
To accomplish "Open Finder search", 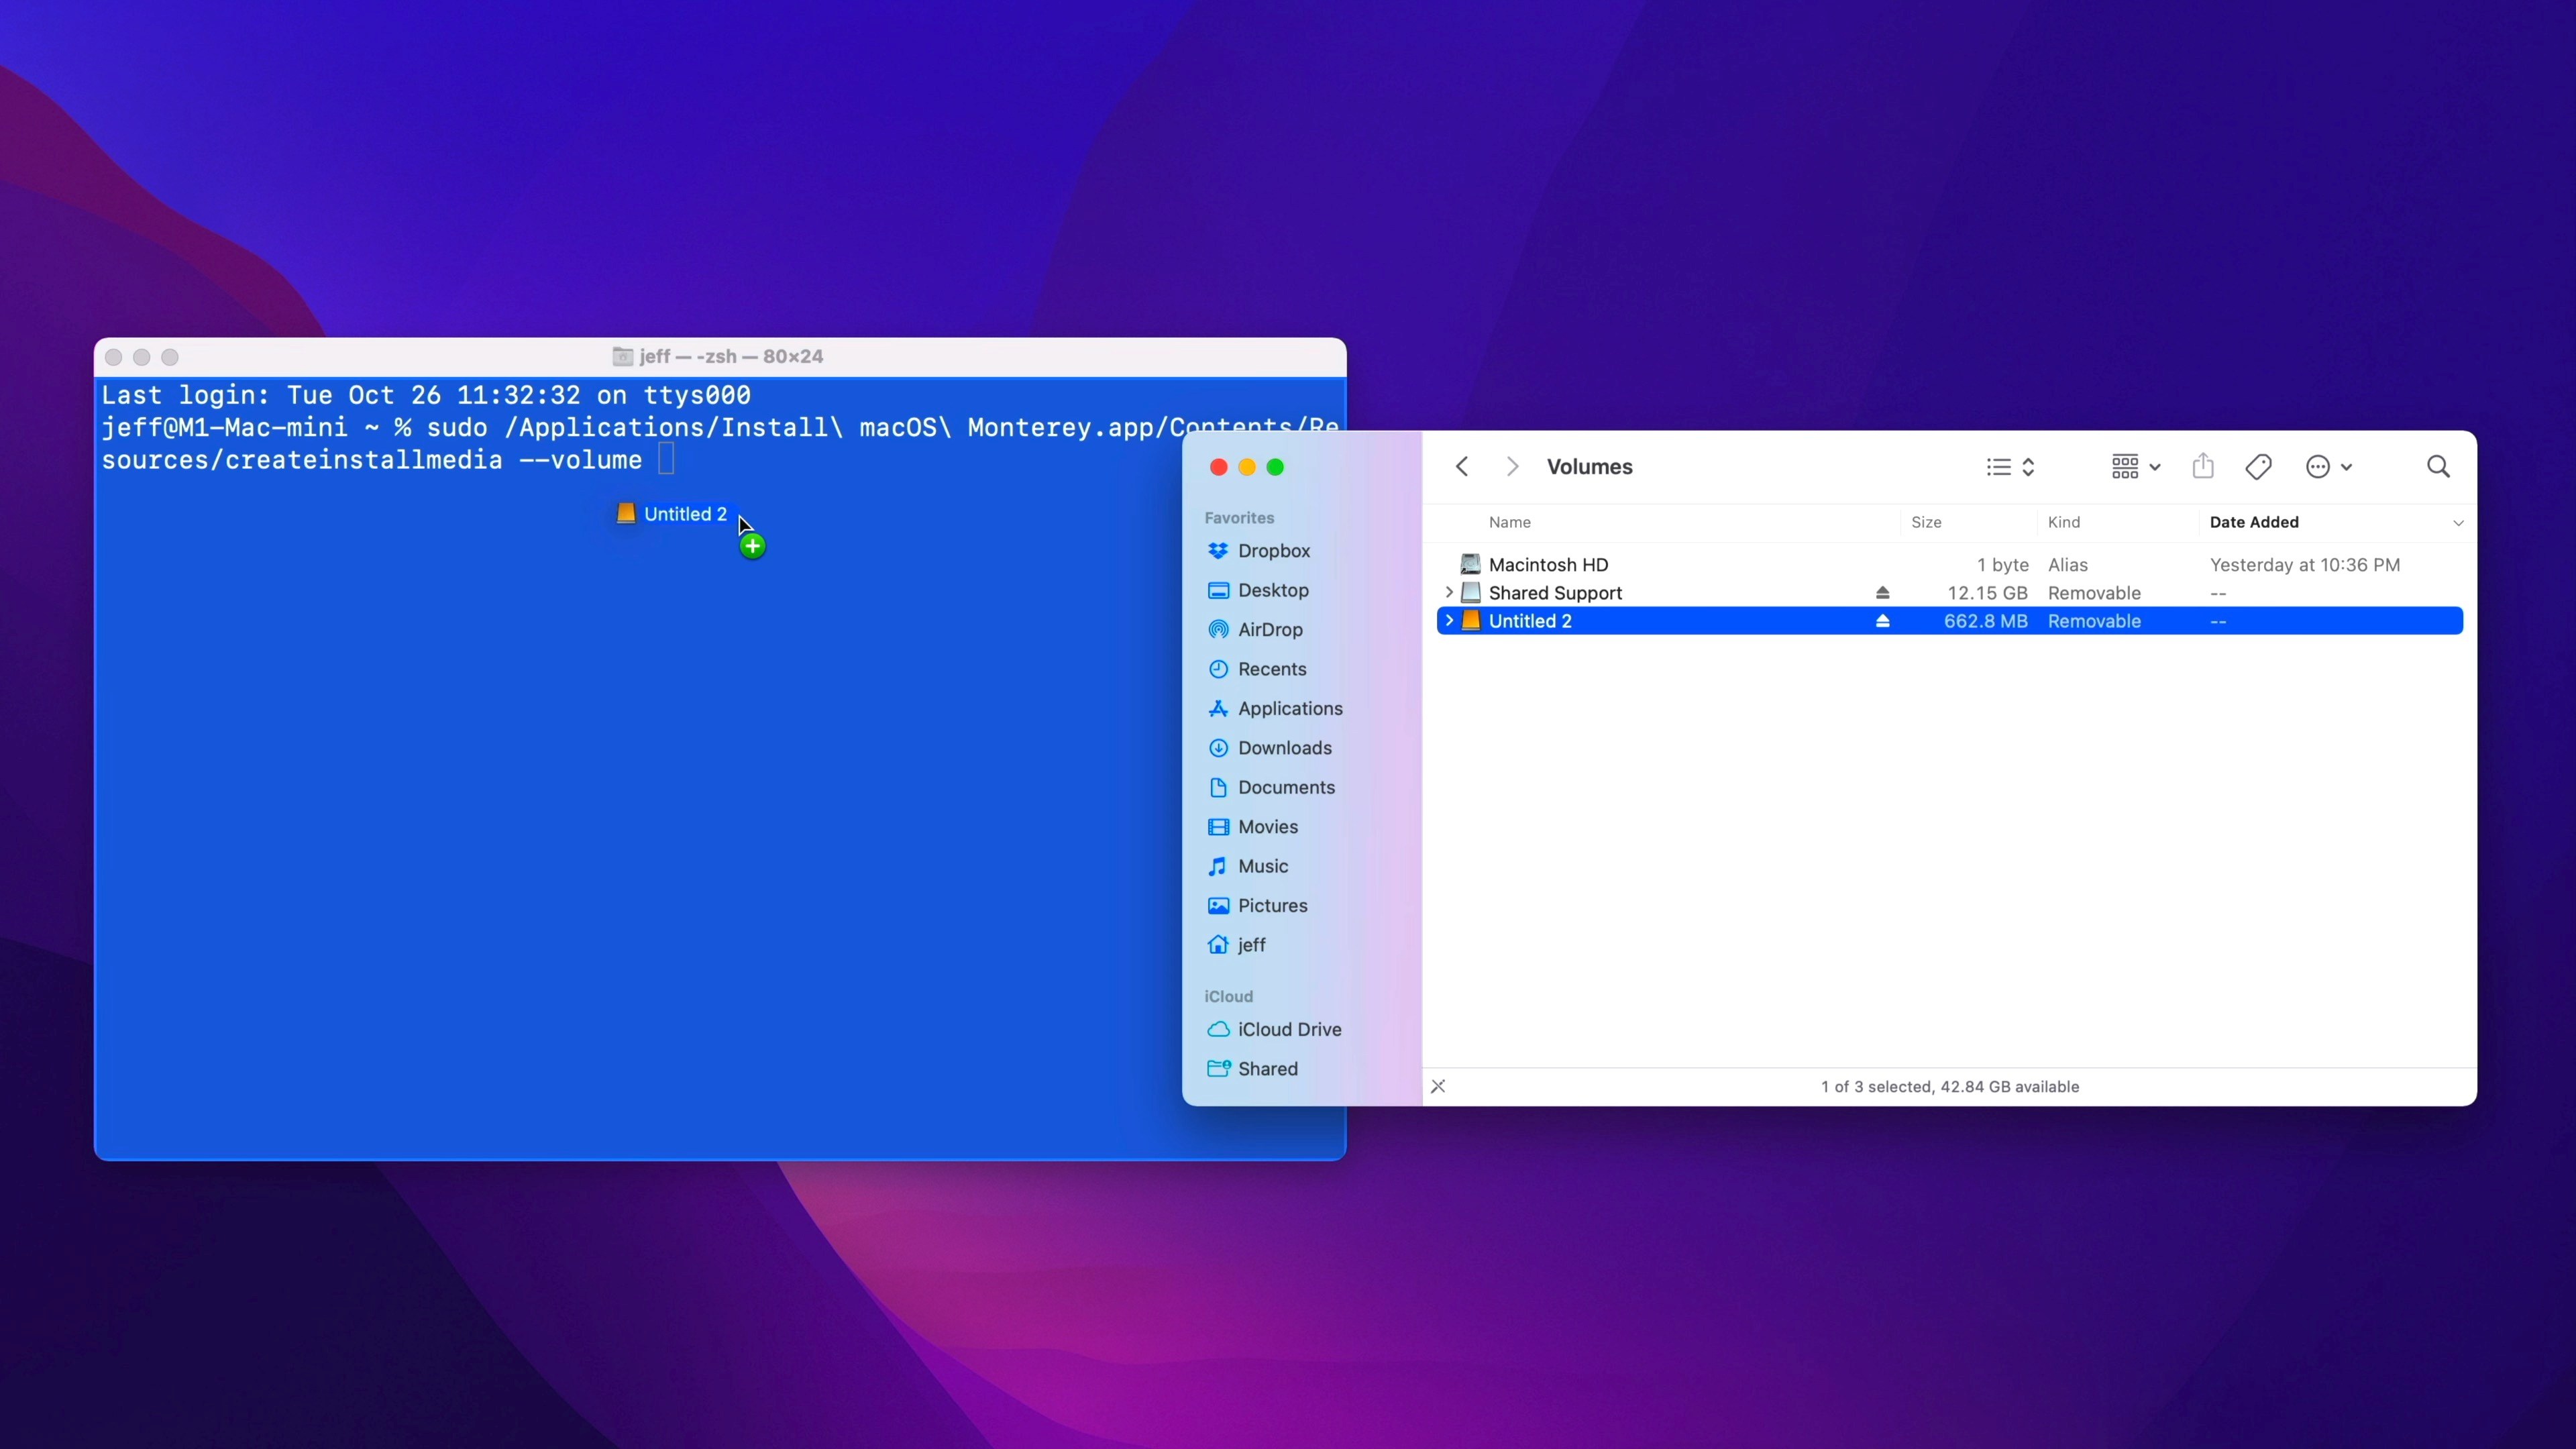I will pyautogui.click(x=2438, y=467).
